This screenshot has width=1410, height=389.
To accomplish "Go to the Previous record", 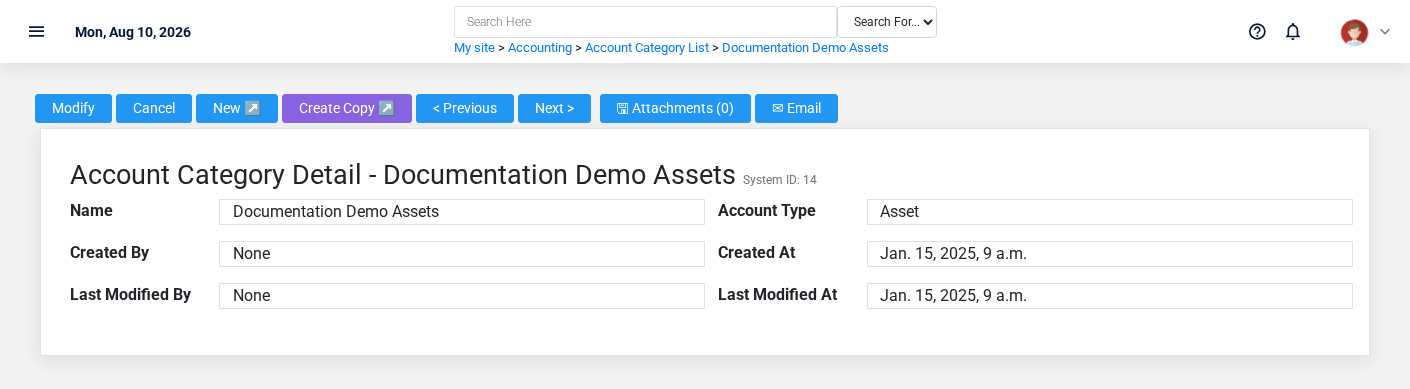I will pyautogui.click(x=465, y=108).
